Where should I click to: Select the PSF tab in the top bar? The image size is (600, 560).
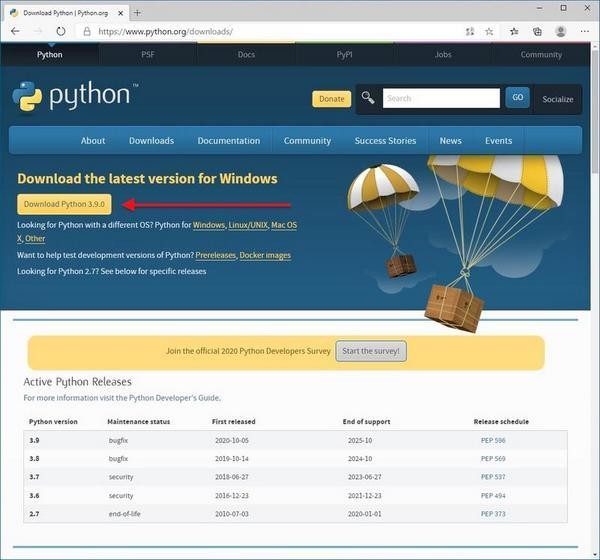tap(148, 55)
